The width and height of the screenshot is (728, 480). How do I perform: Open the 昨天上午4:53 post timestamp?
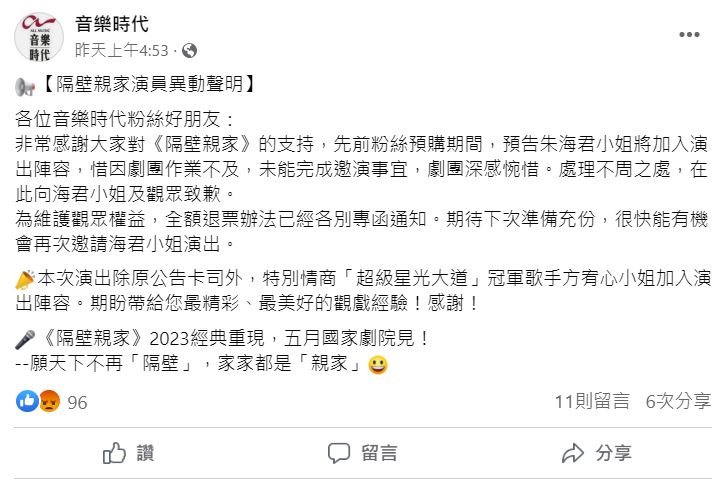point(122,50)
